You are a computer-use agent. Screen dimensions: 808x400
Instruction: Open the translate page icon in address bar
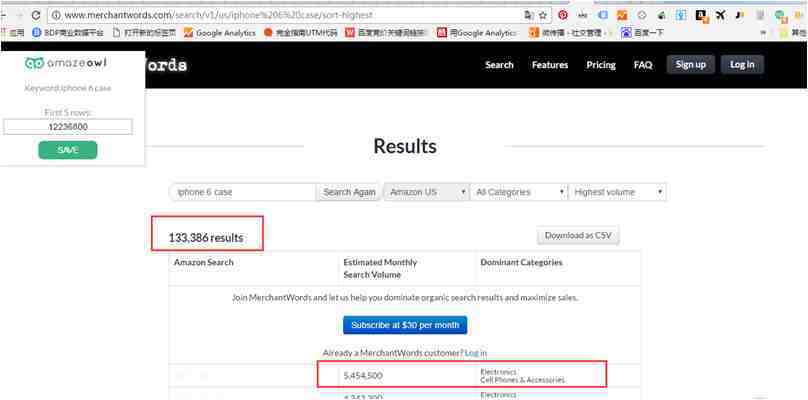(529, 15)
